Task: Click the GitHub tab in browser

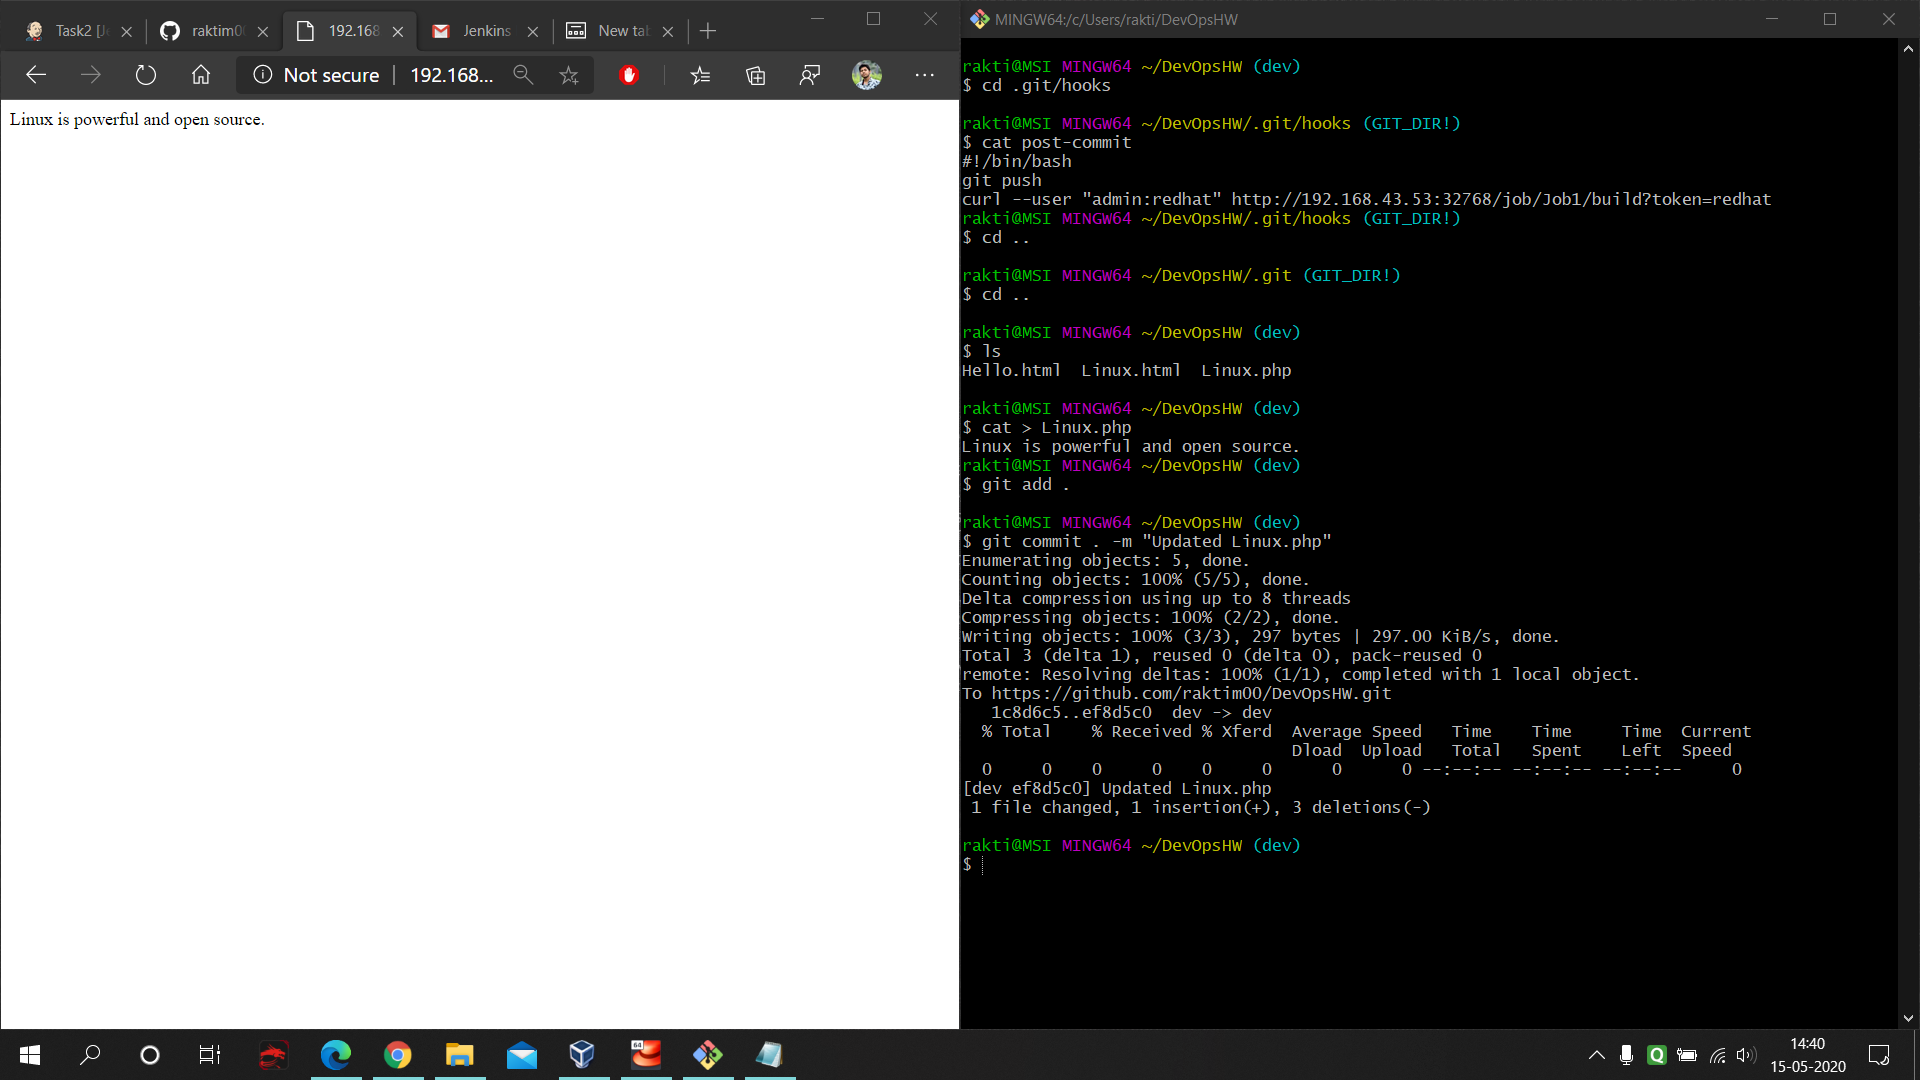Action: coord(203,30)
